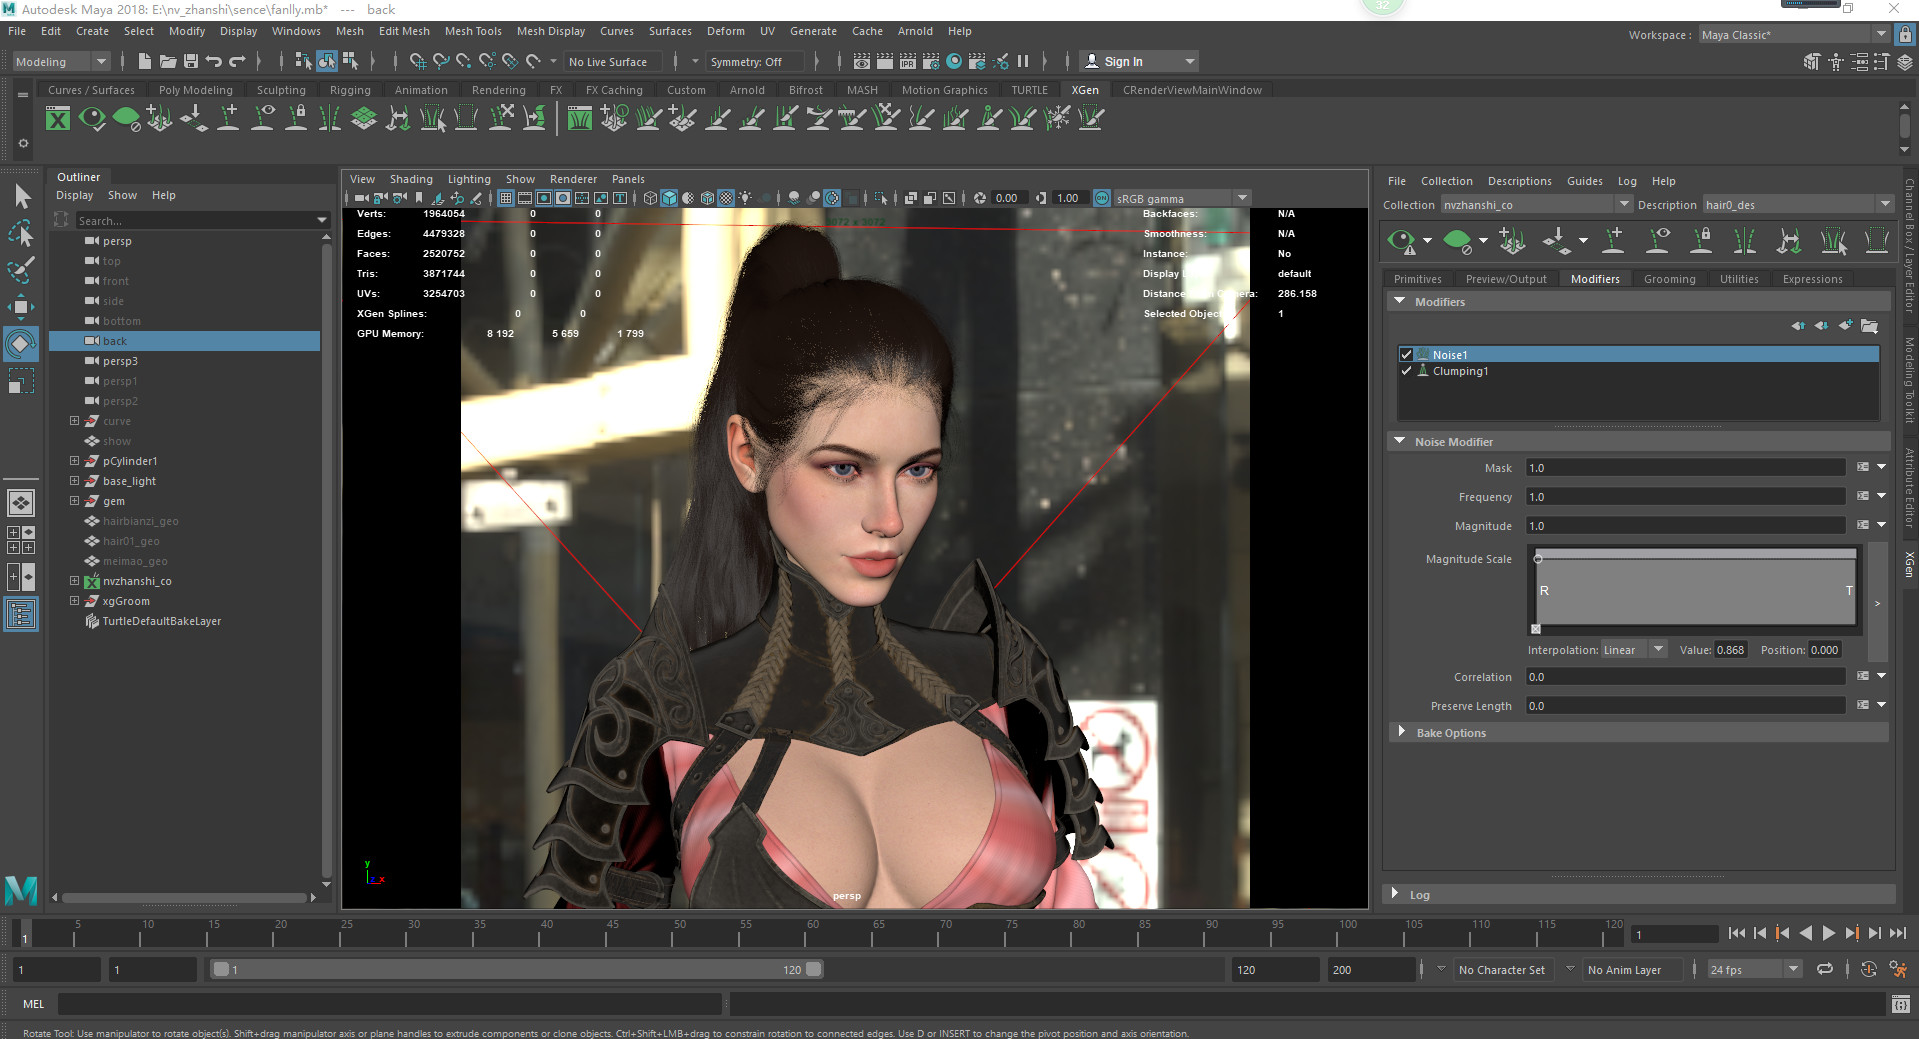Uncheck the Clumping1 modifier checkbox

[x=1406, y=371]
